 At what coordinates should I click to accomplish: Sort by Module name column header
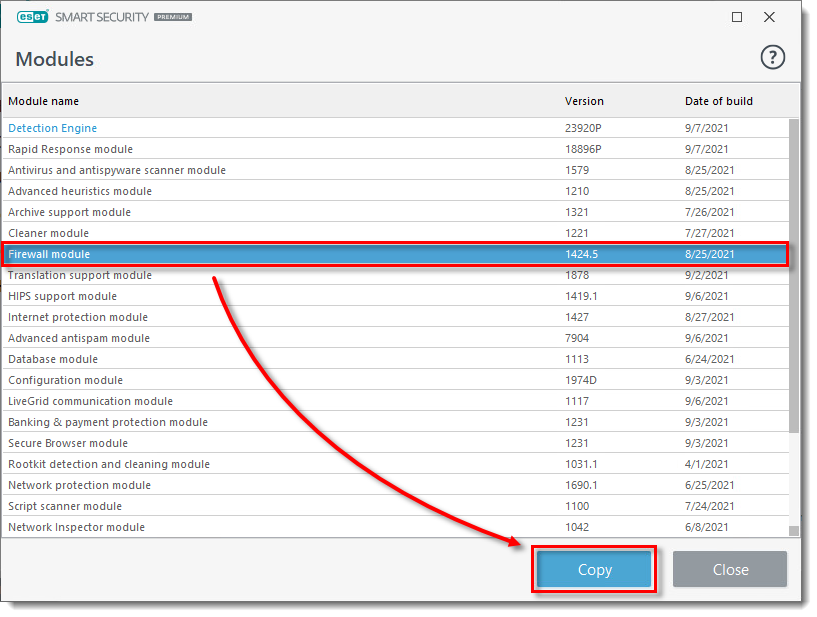coord(44,101)
